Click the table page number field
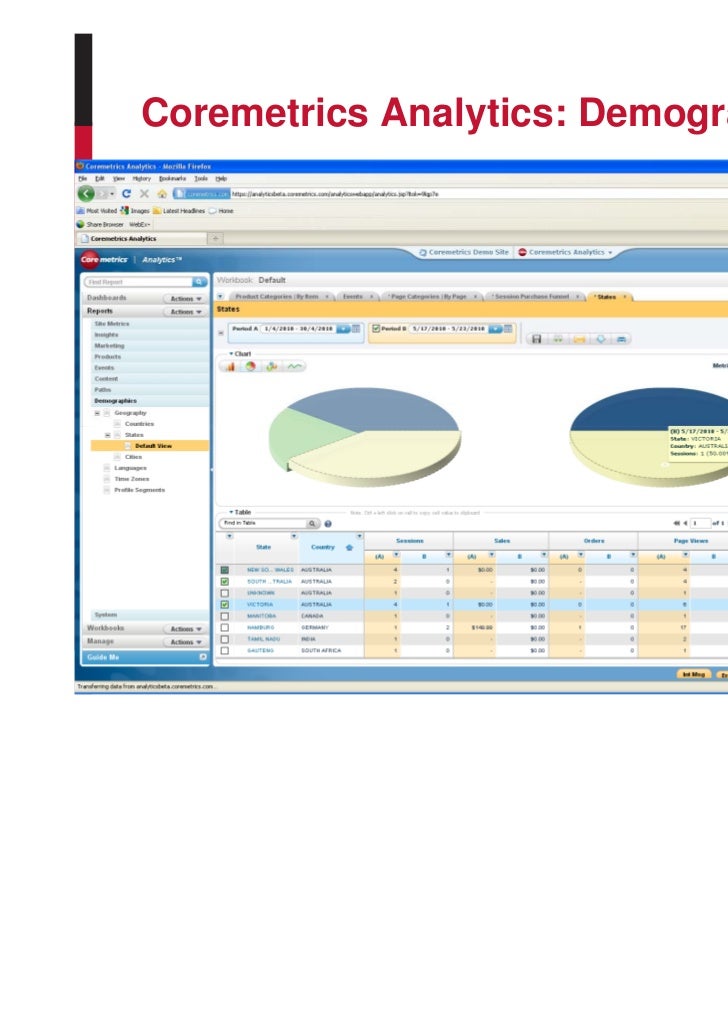 coord(700,523)
